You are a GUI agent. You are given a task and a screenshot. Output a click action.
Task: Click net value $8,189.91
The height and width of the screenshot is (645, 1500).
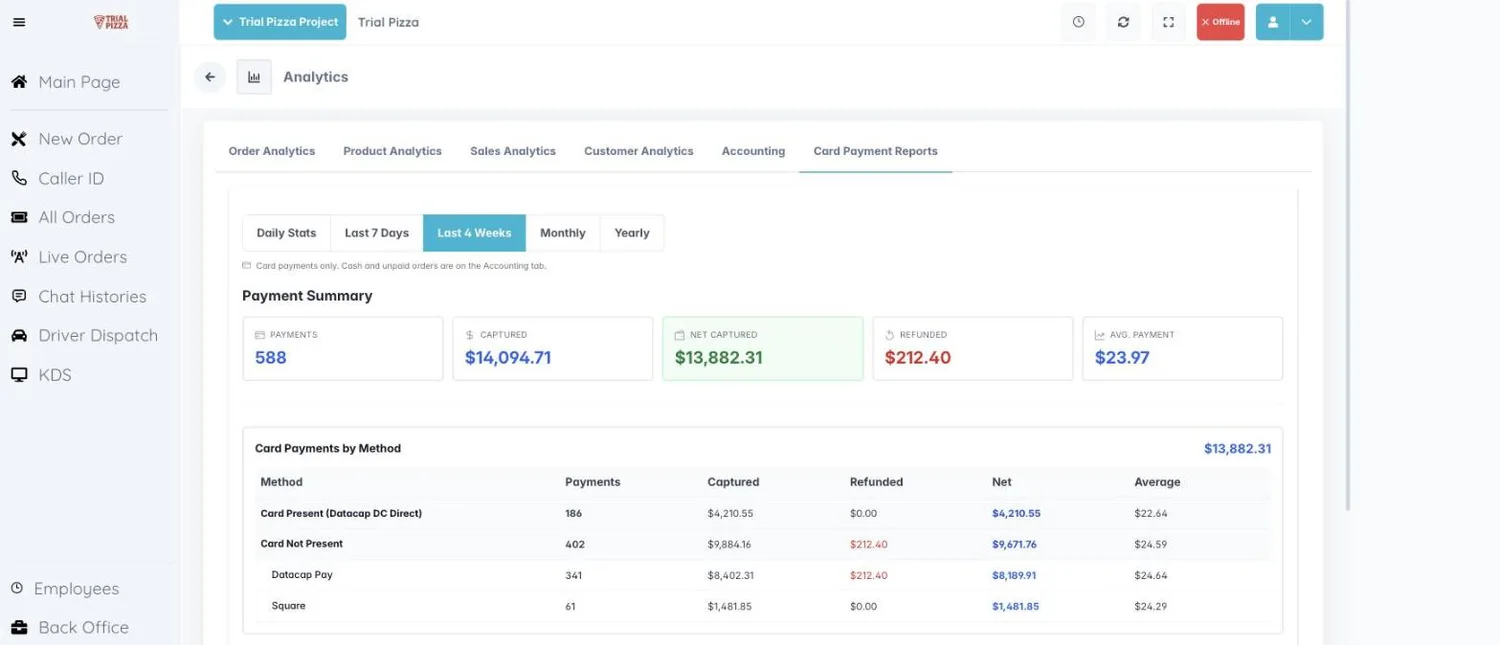1014,576
